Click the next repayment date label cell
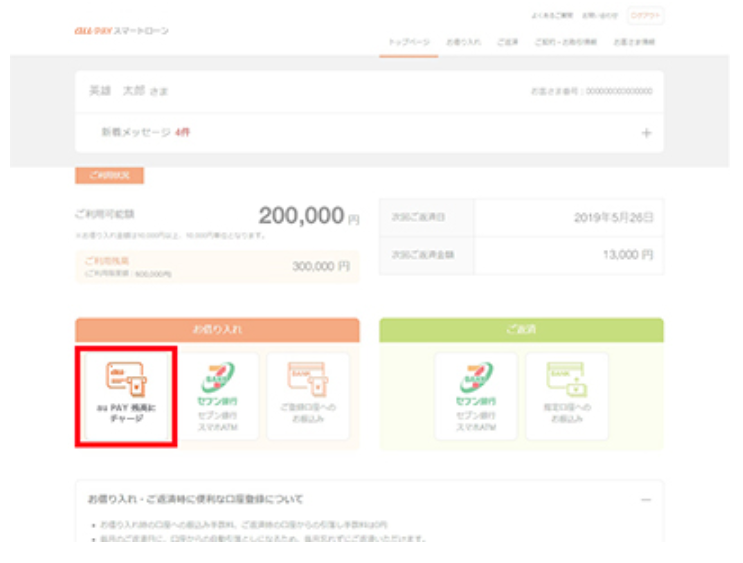Viewport: 743px width, 563px height. (x=426, y=218)
